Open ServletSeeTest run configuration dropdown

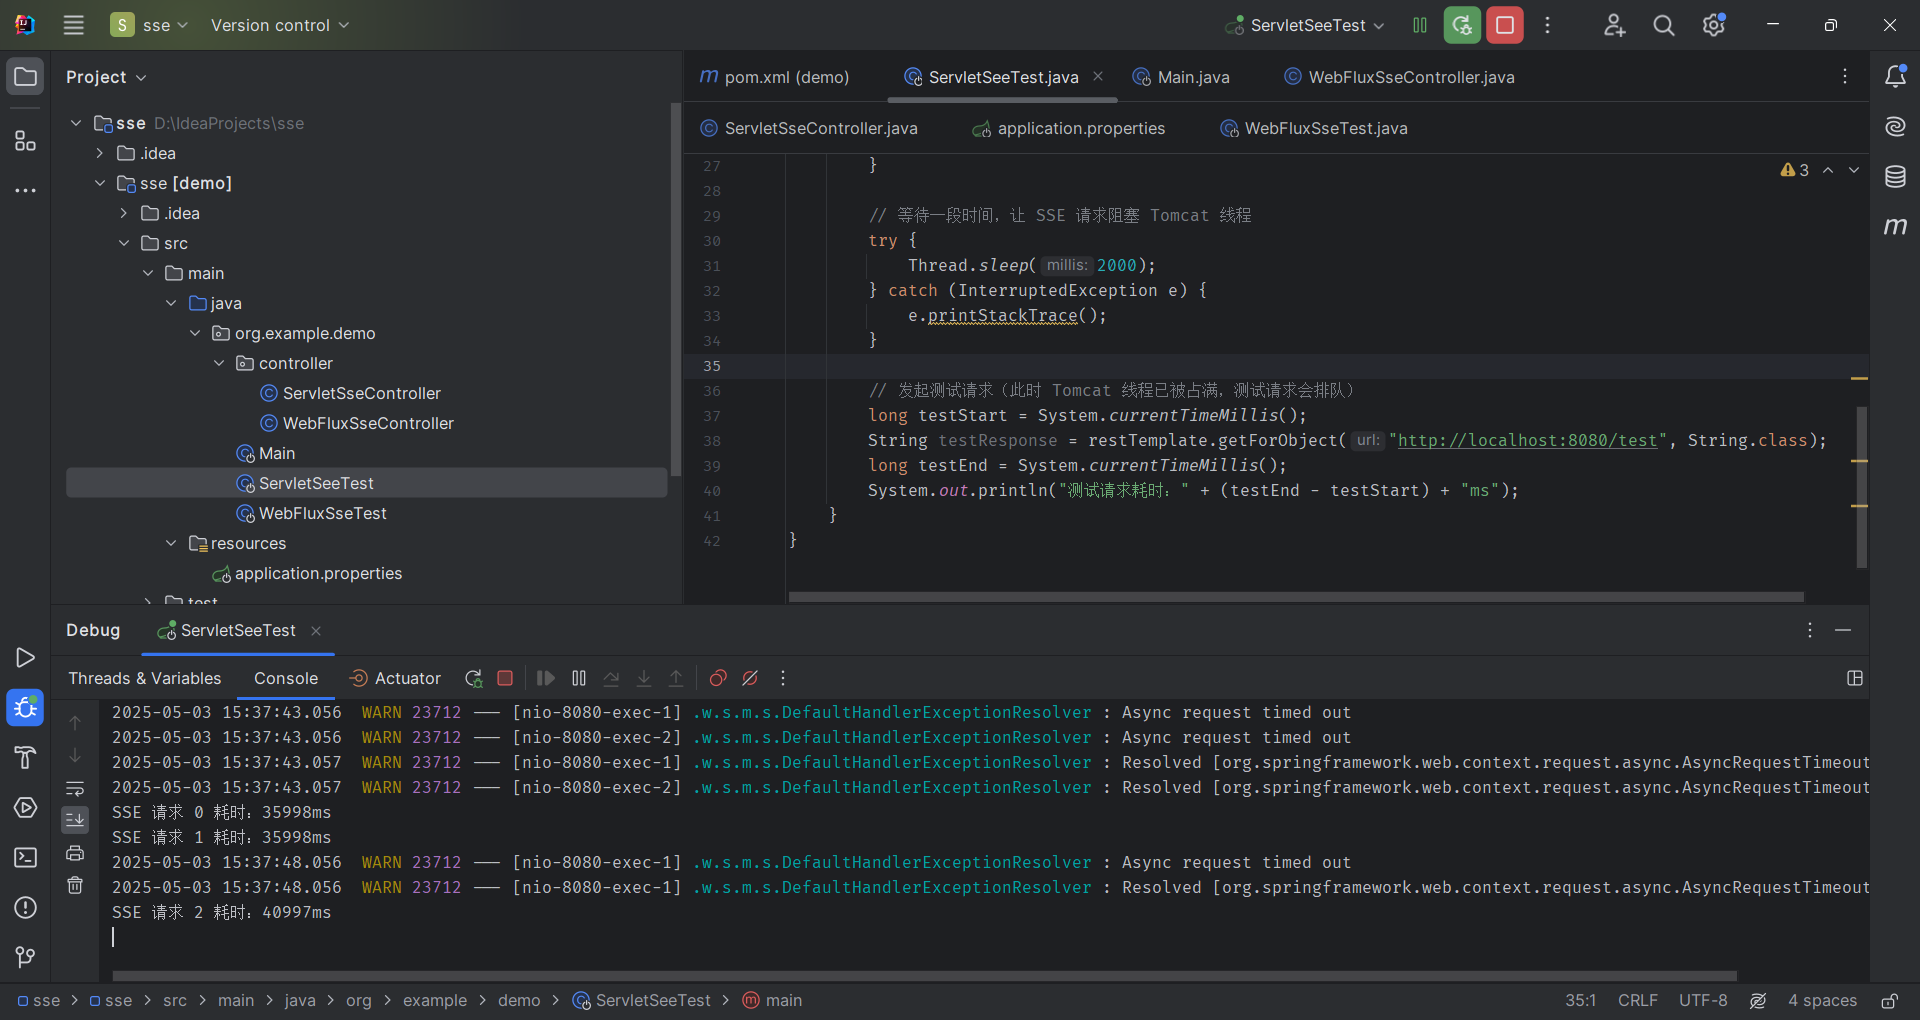pos(1306,25)
